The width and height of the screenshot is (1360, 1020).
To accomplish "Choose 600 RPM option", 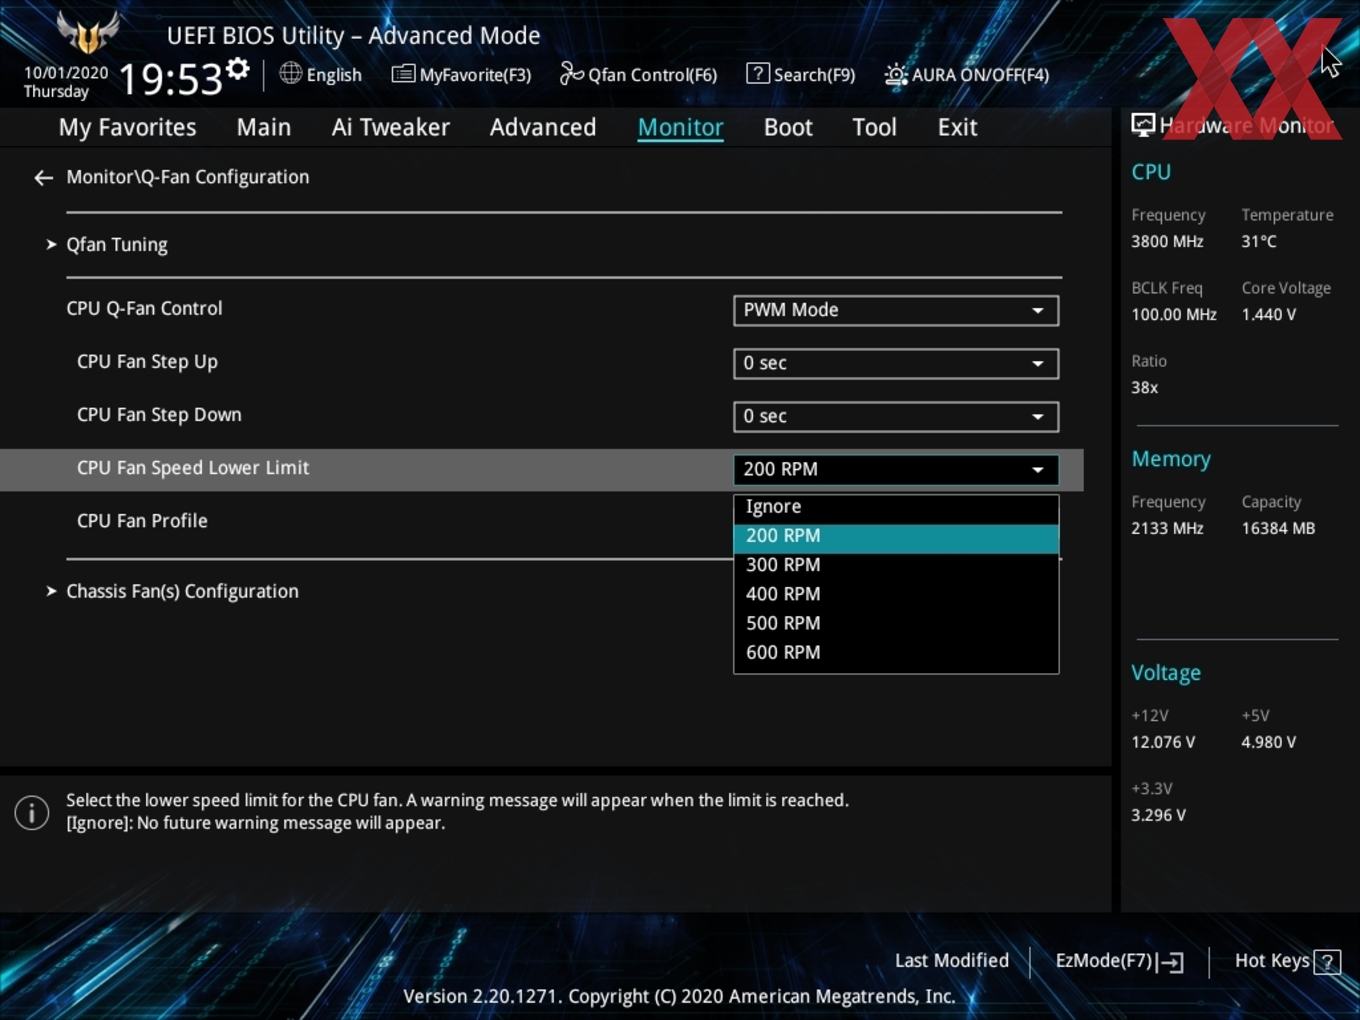I will tap(896, 652).
